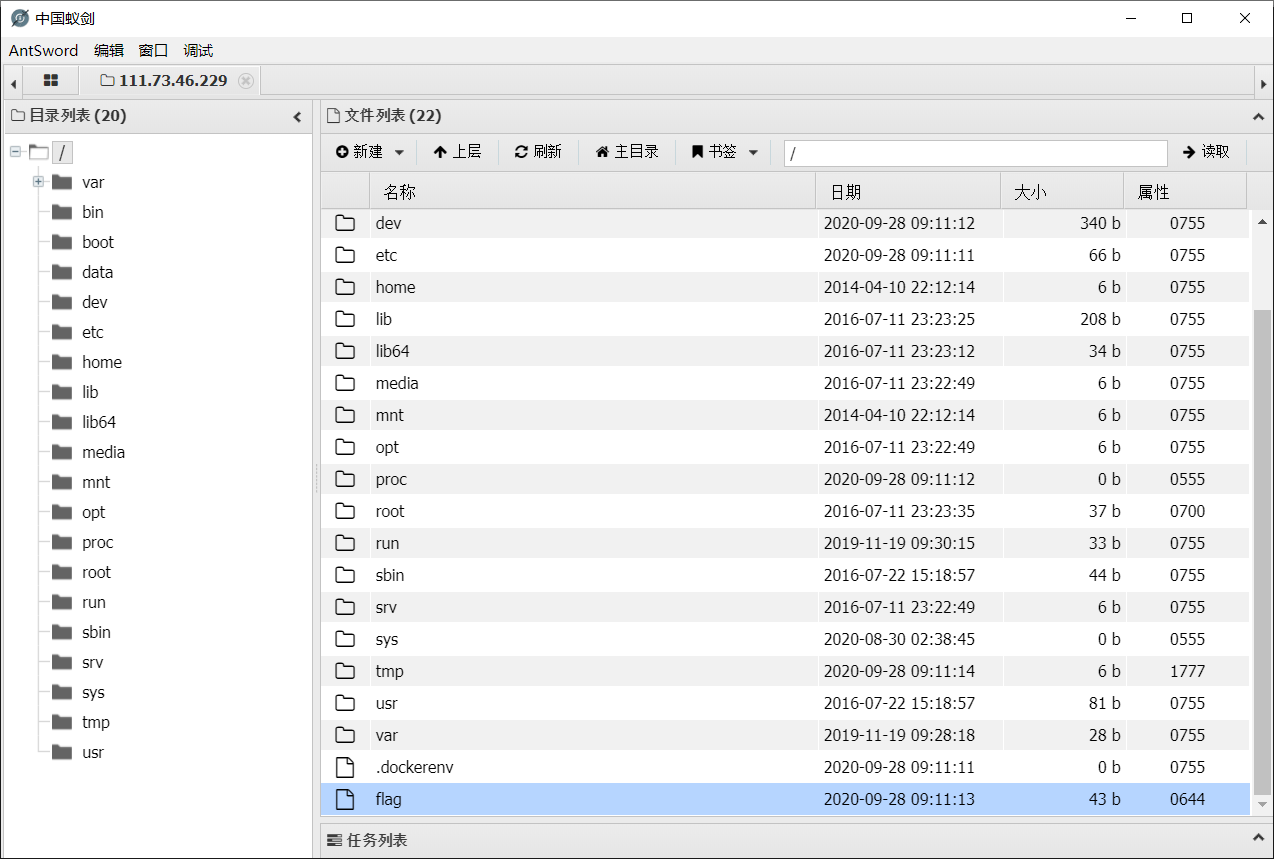1274x859 pixels.
Task: Sort files by the 大小 column
Action: [x=1062, y=192]
